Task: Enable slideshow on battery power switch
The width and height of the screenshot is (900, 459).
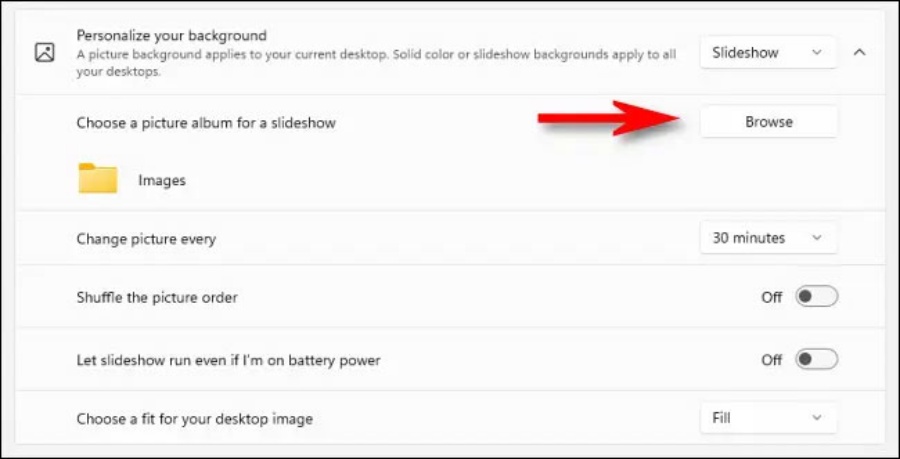Action: point(816,359)
